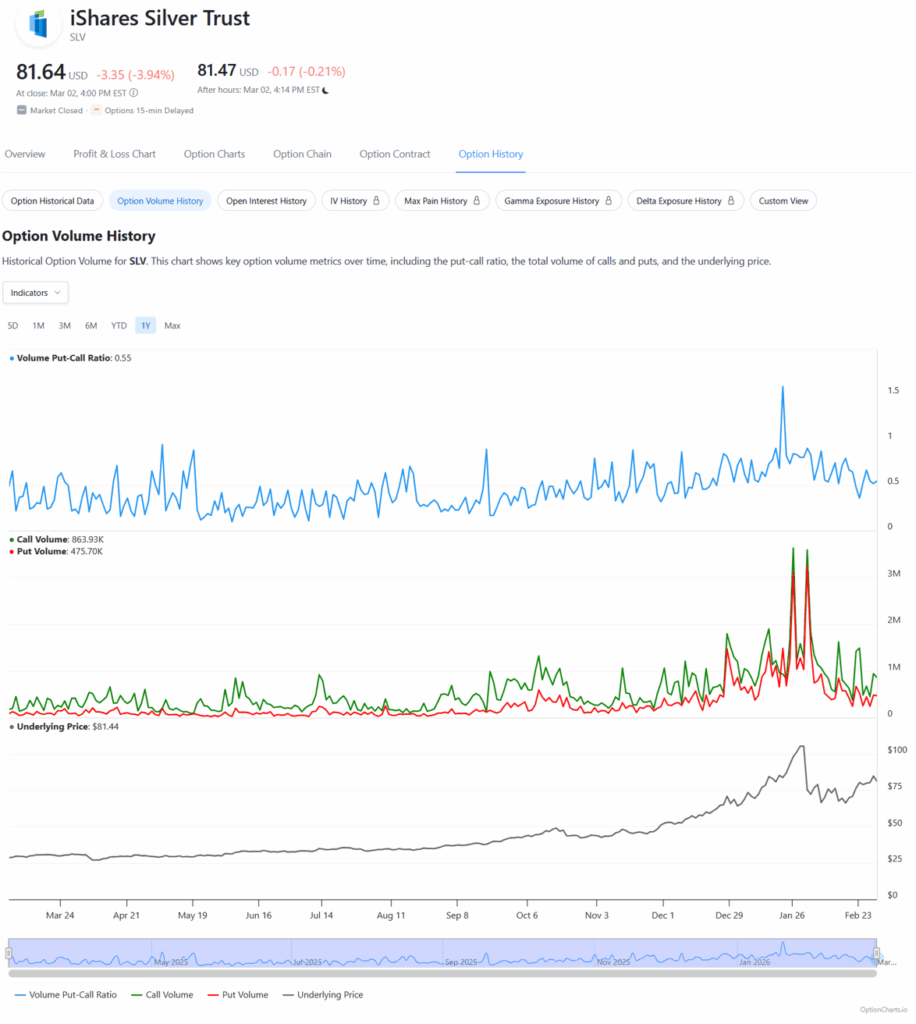Viewport: 916px width, 1024px height.
Task: Toggle Volume Put-Call Ratio series in legend
Action: (x=66, y=995)
